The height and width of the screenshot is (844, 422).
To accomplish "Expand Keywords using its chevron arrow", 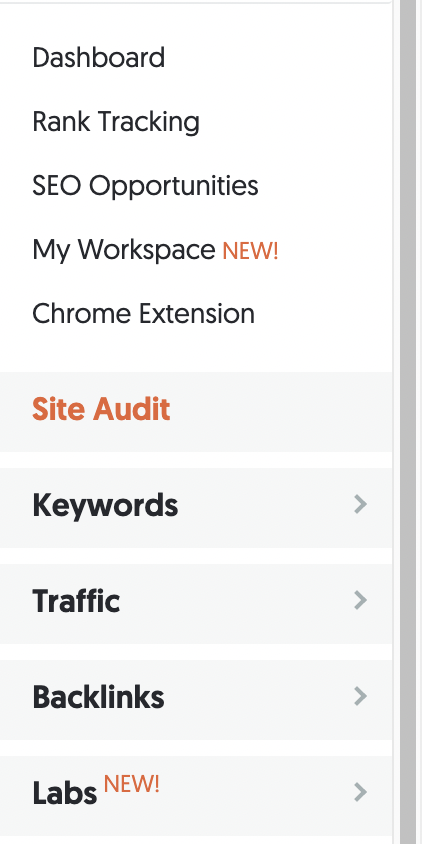I will coord(361,504).
